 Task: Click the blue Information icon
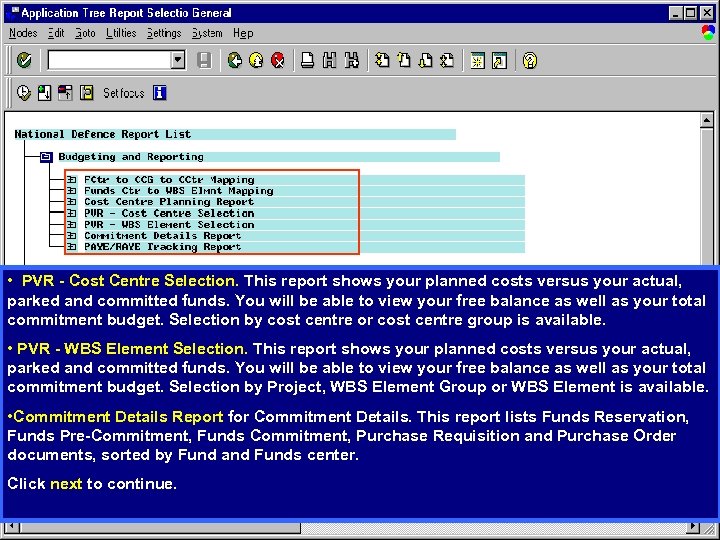click(x=159, y=93)
